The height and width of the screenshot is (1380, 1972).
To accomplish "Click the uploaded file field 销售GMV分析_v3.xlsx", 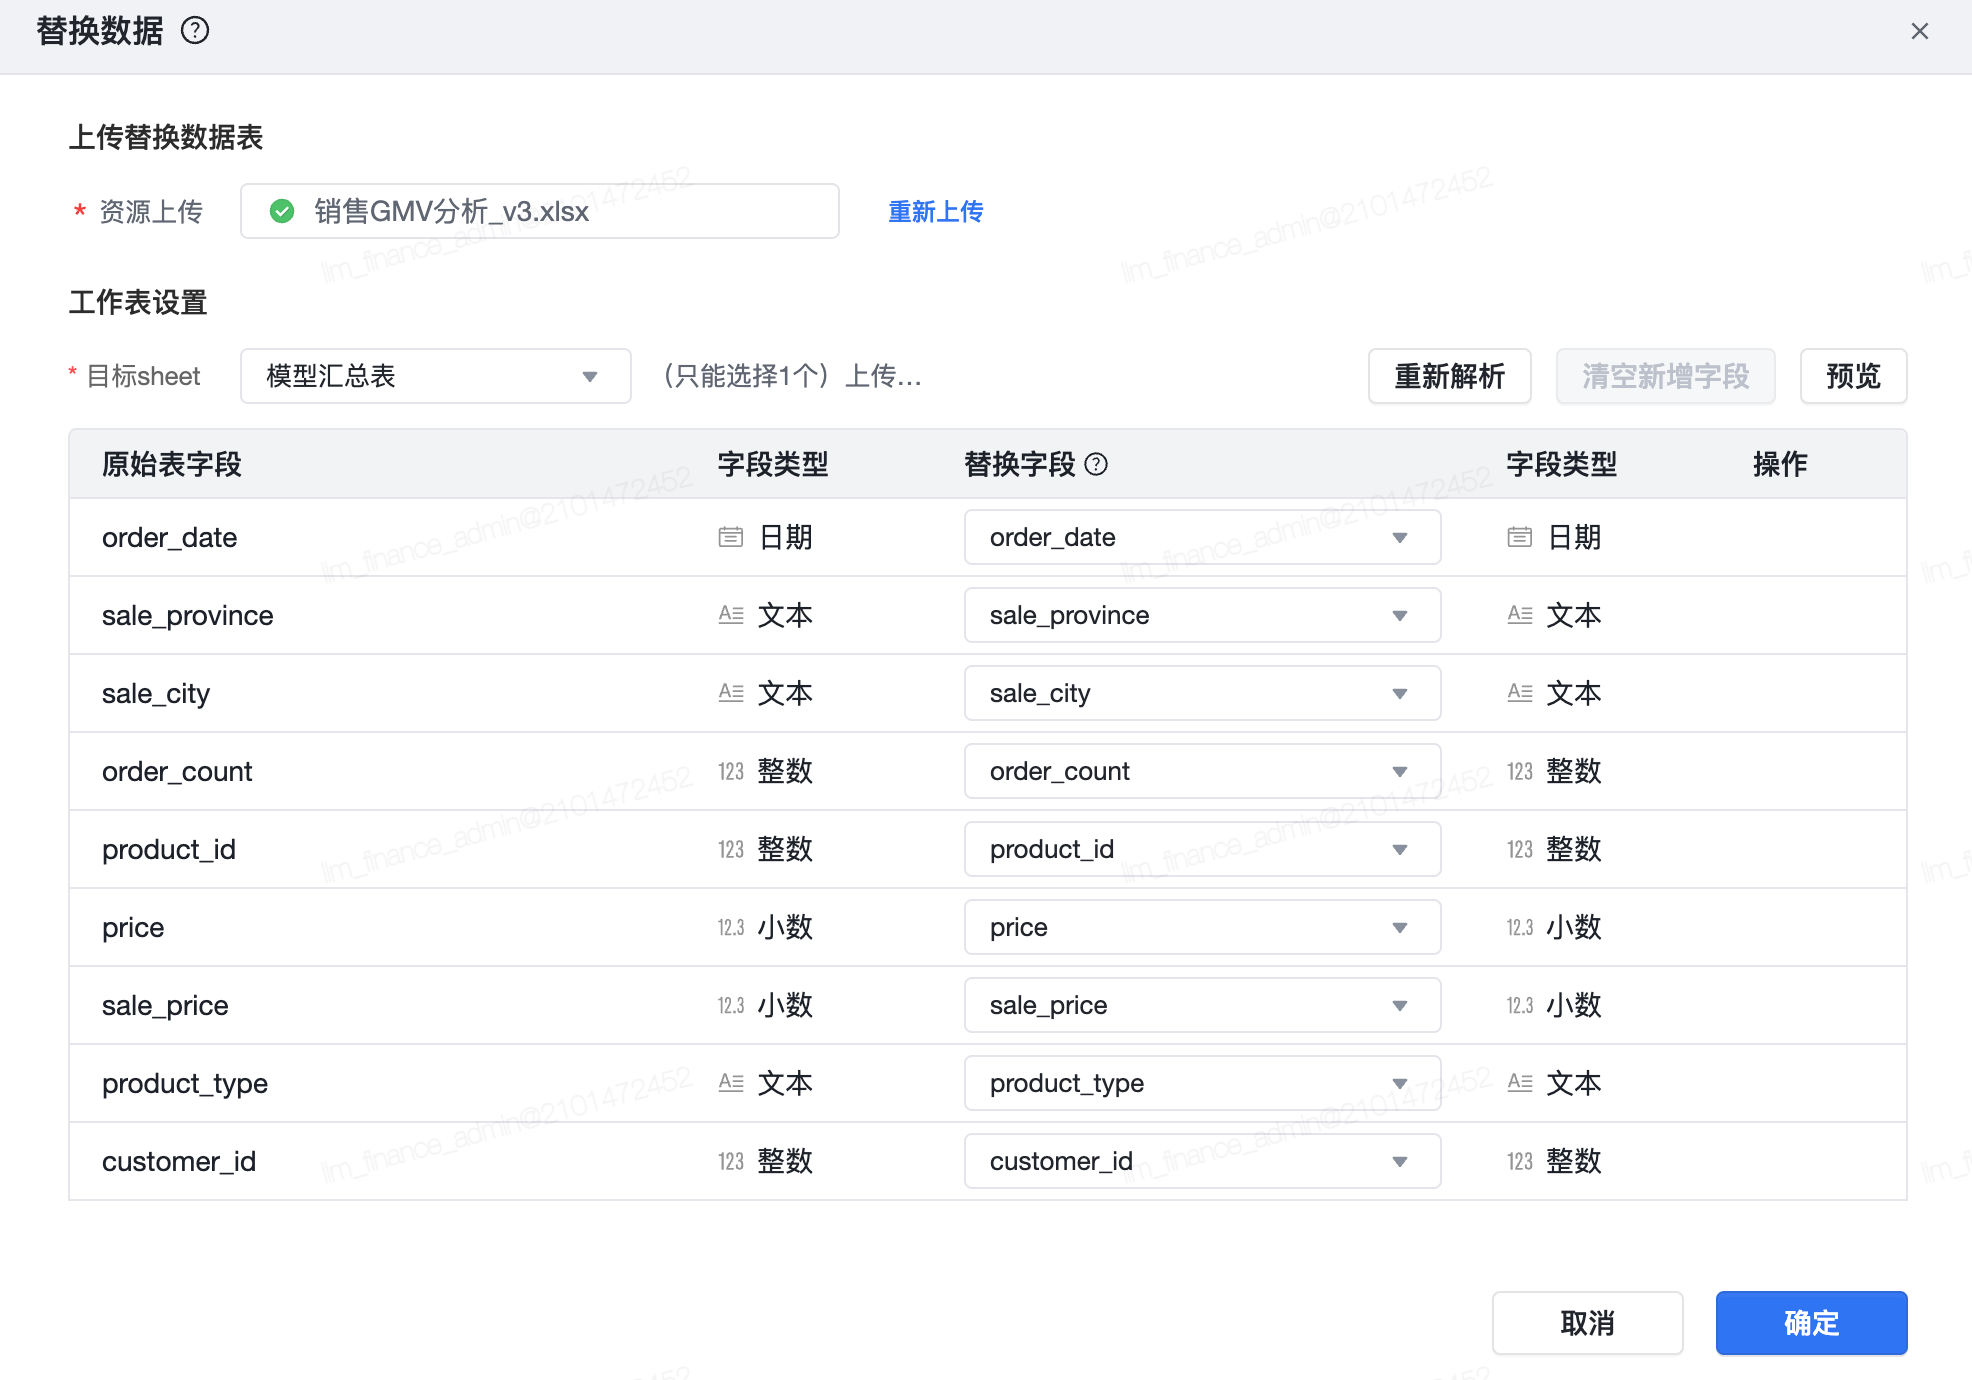I will tap(540, 211).
